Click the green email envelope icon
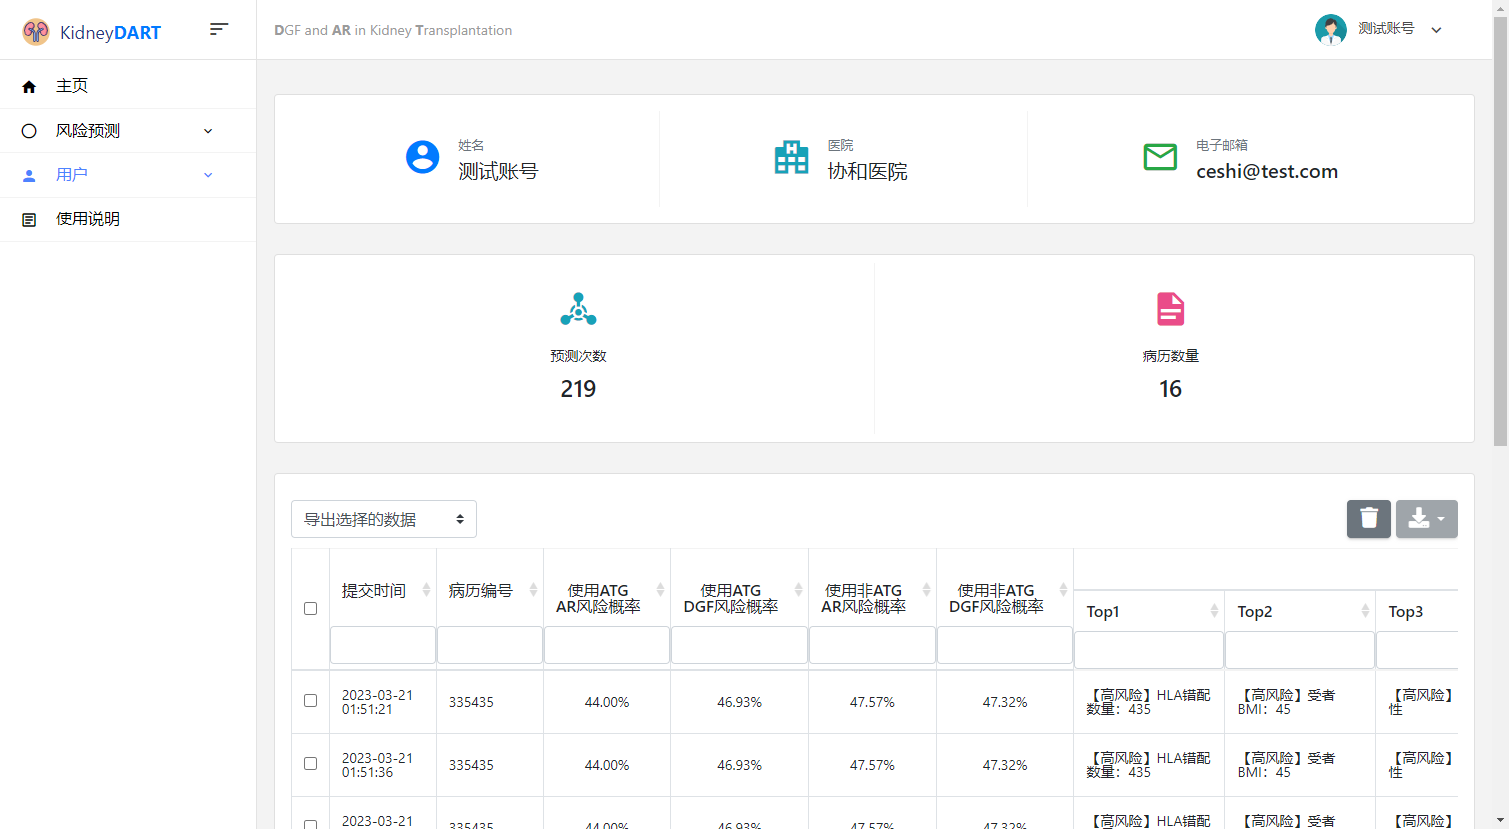Viewport: 1509px width, 829px height. click(1160, 158)
